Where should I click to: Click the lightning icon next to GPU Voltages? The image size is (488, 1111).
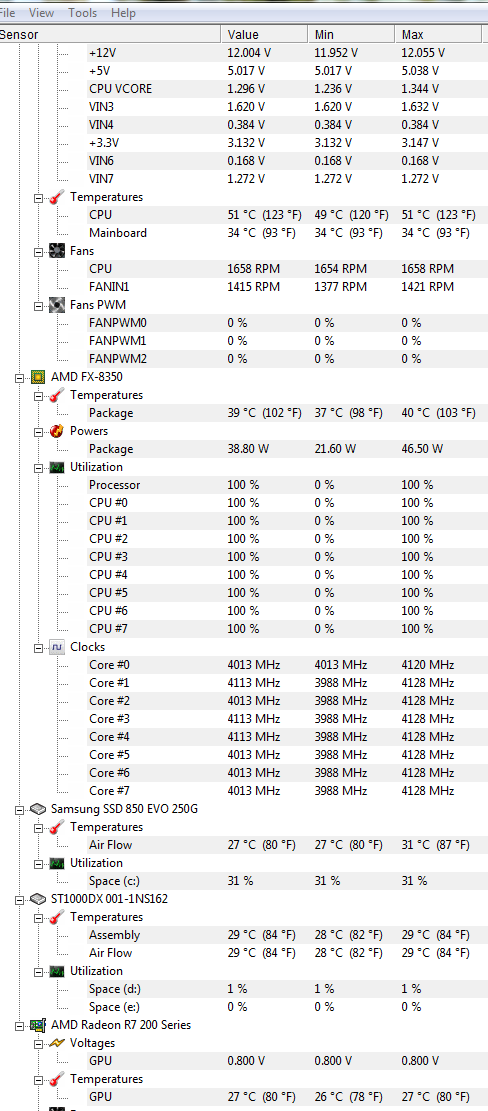(58, 1043)
